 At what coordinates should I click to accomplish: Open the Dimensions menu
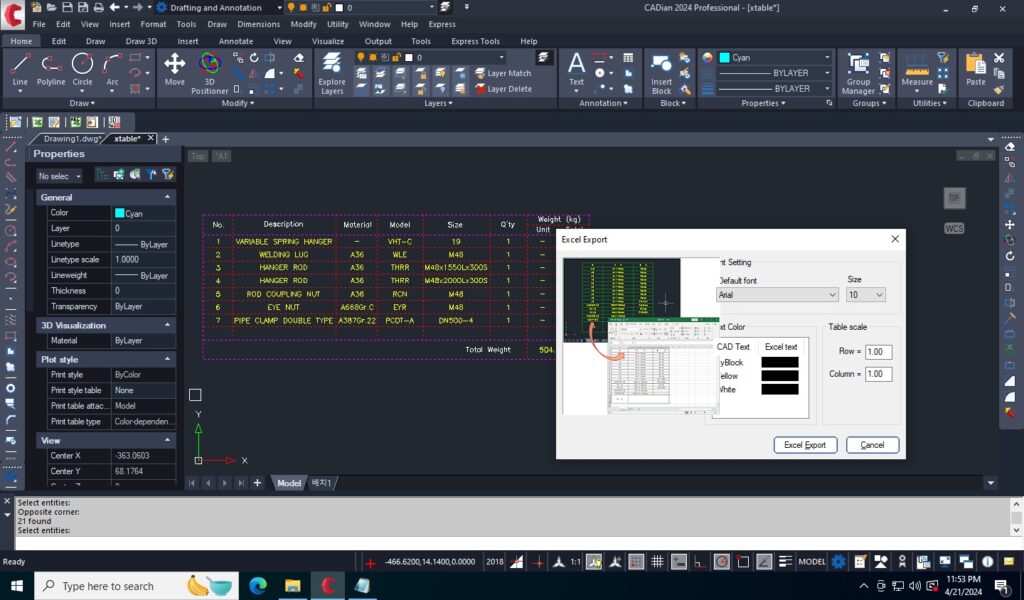(x=258, y=24)
